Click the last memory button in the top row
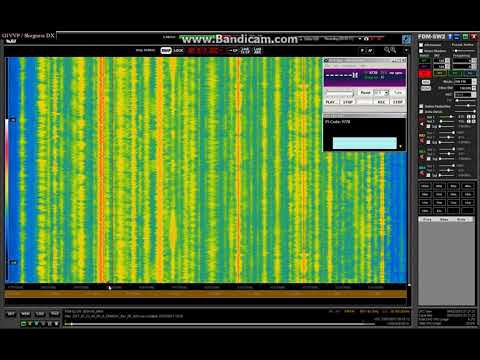 tap(468, 186)
